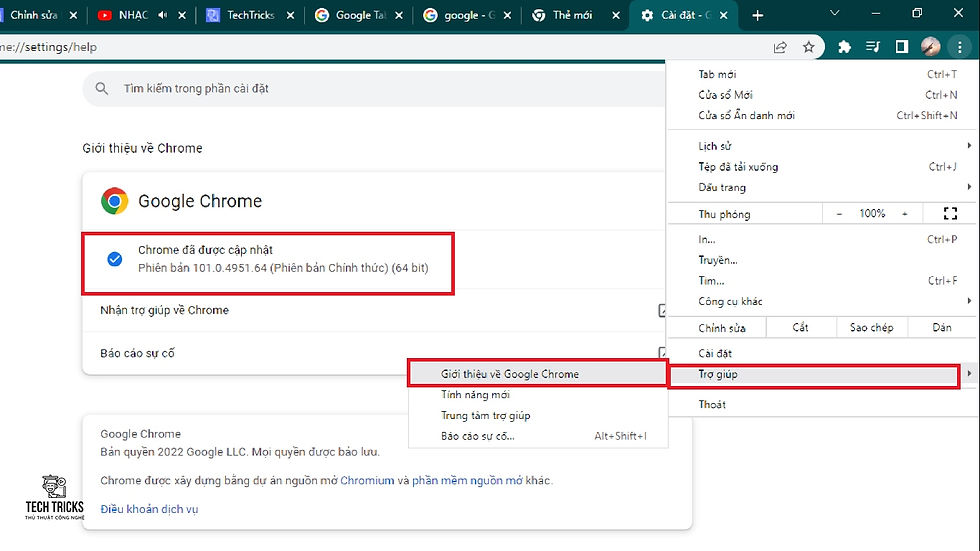Image resolution: width=980 pixels, height=551 pixels.
Task: Close the Cài đặt tab
Action: 724,16
